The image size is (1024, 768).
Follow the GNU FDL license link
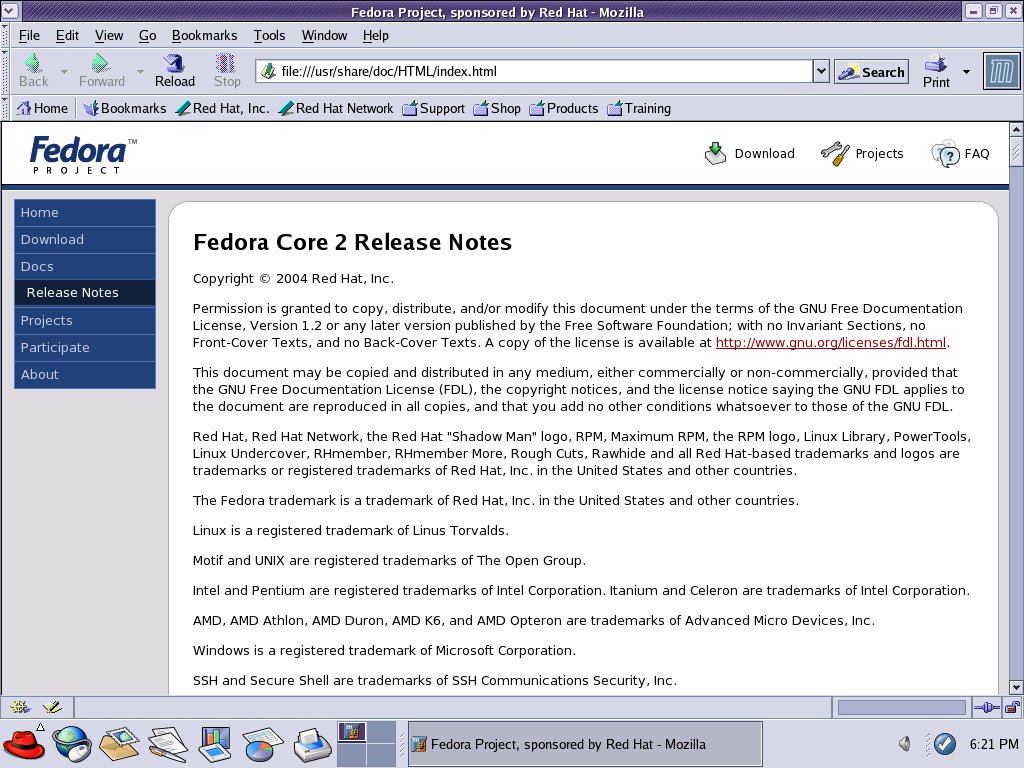coord(830,342)
